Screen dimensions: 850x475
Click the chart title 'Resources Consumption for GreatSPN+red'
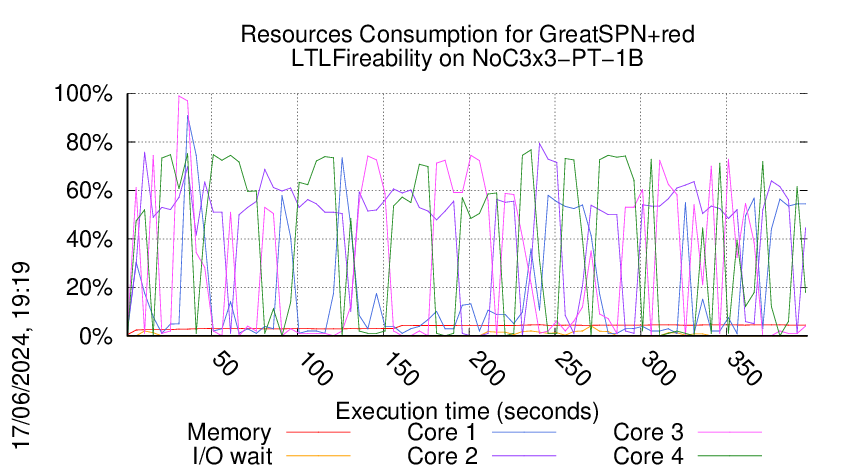coord(467,35)
